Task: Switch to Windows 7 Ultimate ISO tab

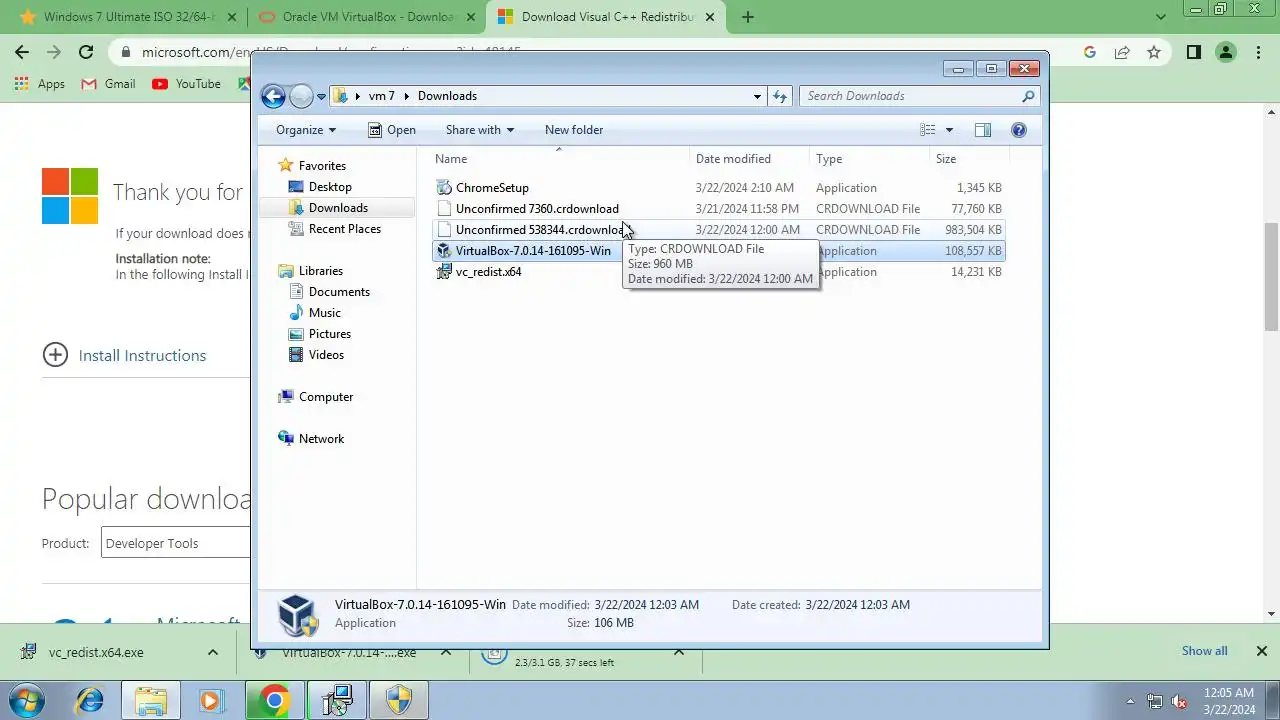Action: [128, 17]
